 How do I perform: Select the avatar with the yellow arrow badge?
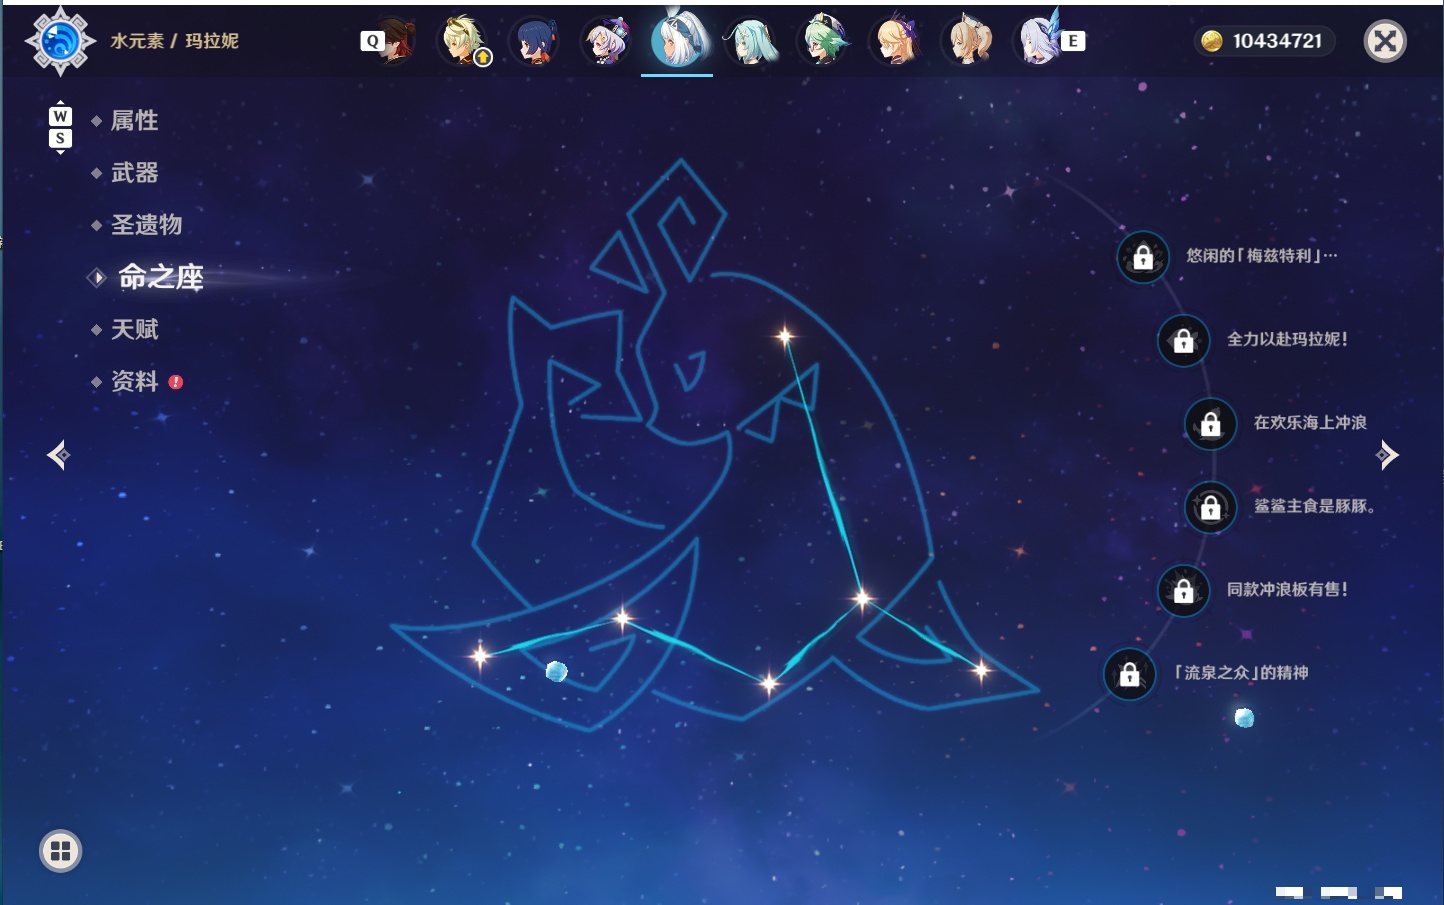click(x=464, y=41)
